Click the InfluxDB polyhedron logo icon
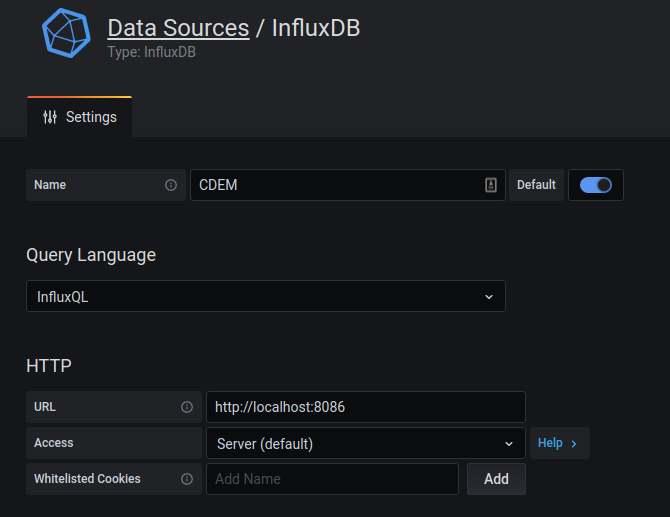The image size is (670, 517). [66, 33]
